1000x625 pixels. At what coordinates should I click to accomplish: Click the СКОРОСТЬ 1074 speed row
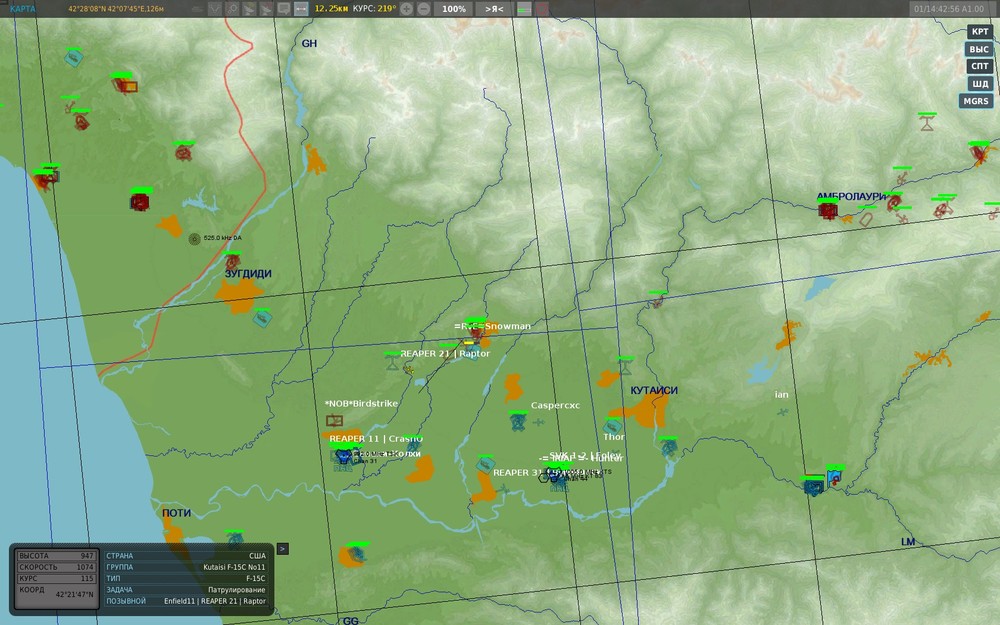tap(56, 567)
